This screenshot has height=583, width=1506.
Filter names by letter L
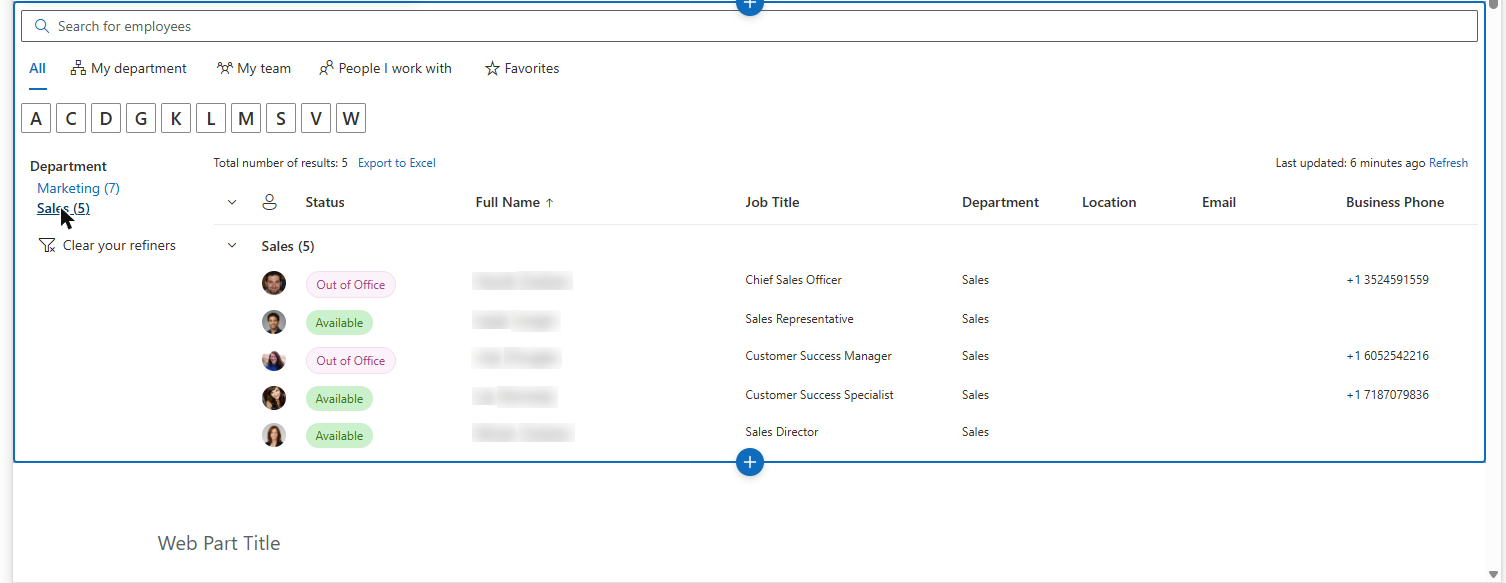coord(211,119)
